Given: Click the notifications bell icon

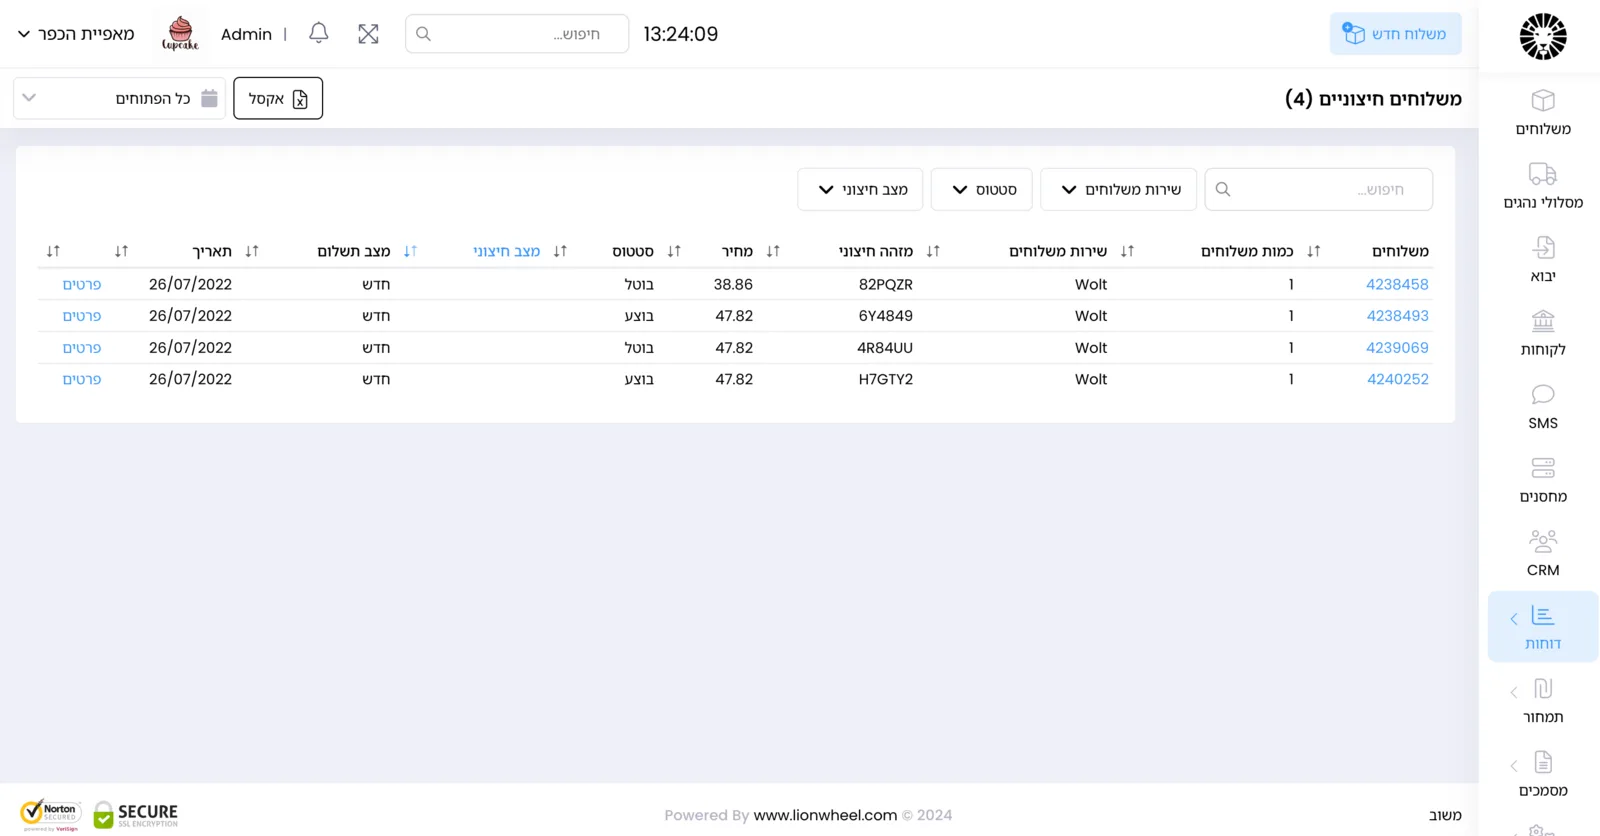Looking at the screenshot, I should coord(319,33).
